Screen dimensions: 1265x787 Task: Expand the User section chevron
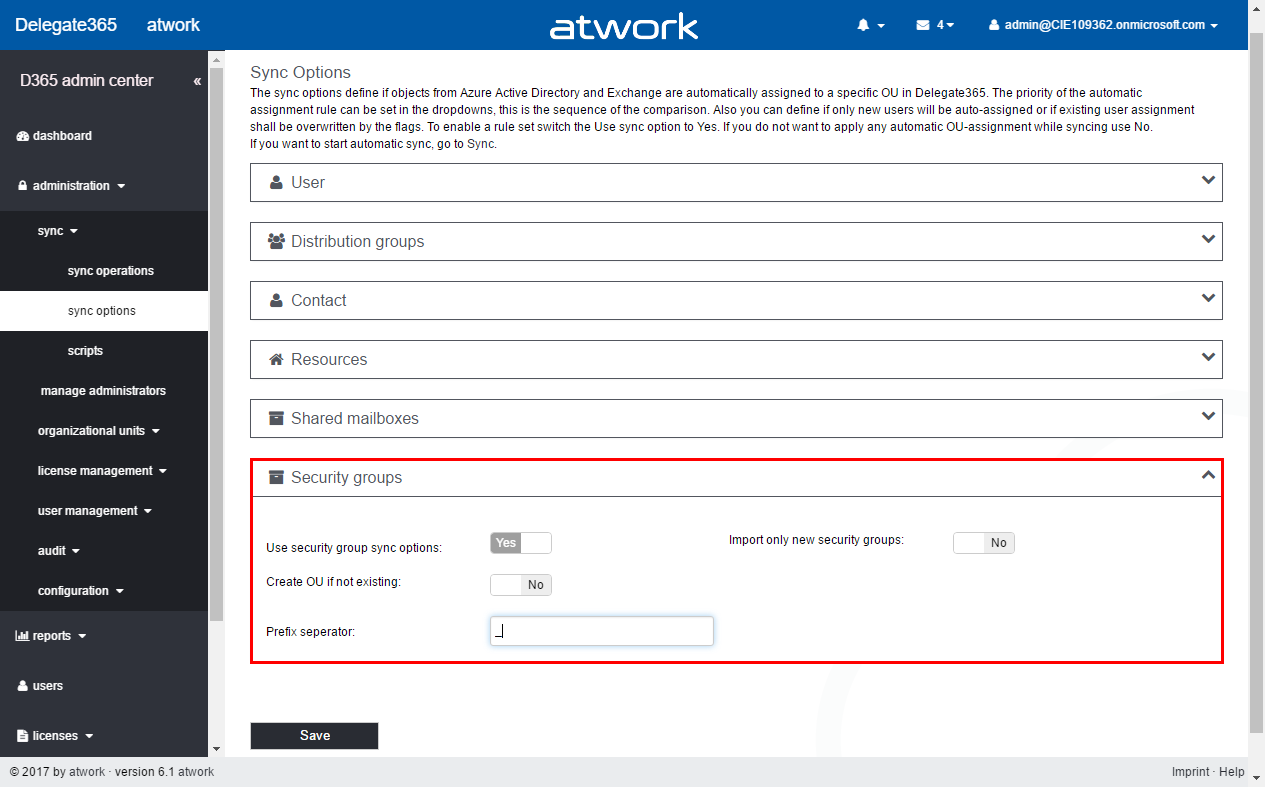(1209, 180)
